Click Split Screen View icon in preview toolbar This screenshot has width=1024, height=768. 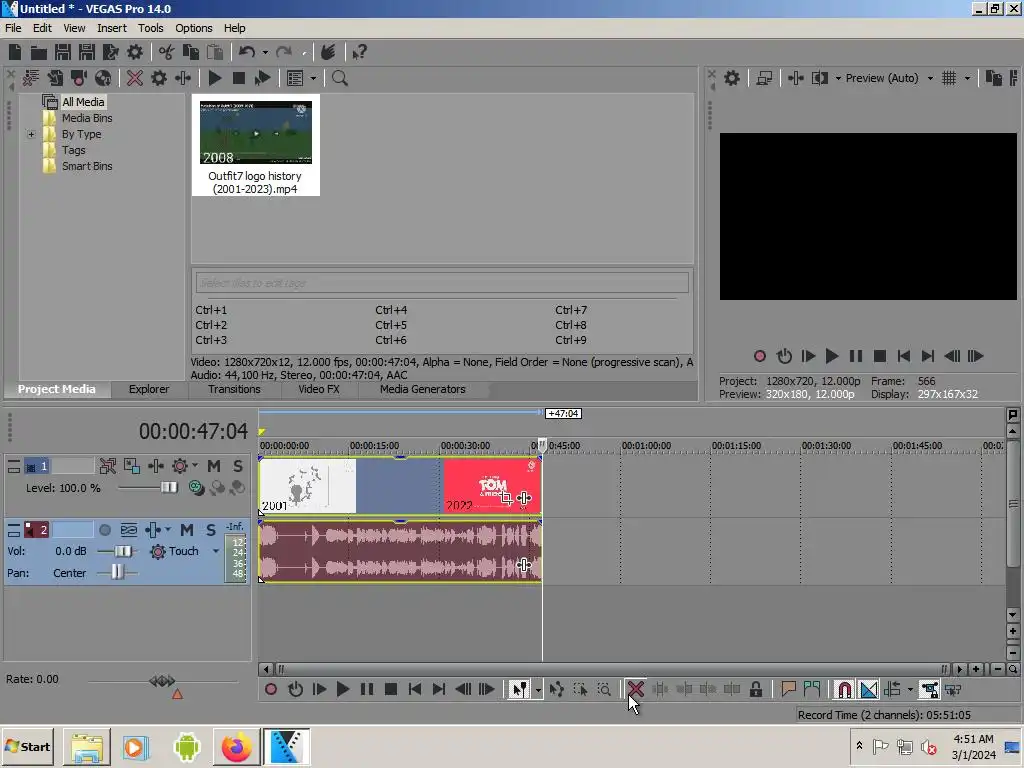tap(820, 78)
